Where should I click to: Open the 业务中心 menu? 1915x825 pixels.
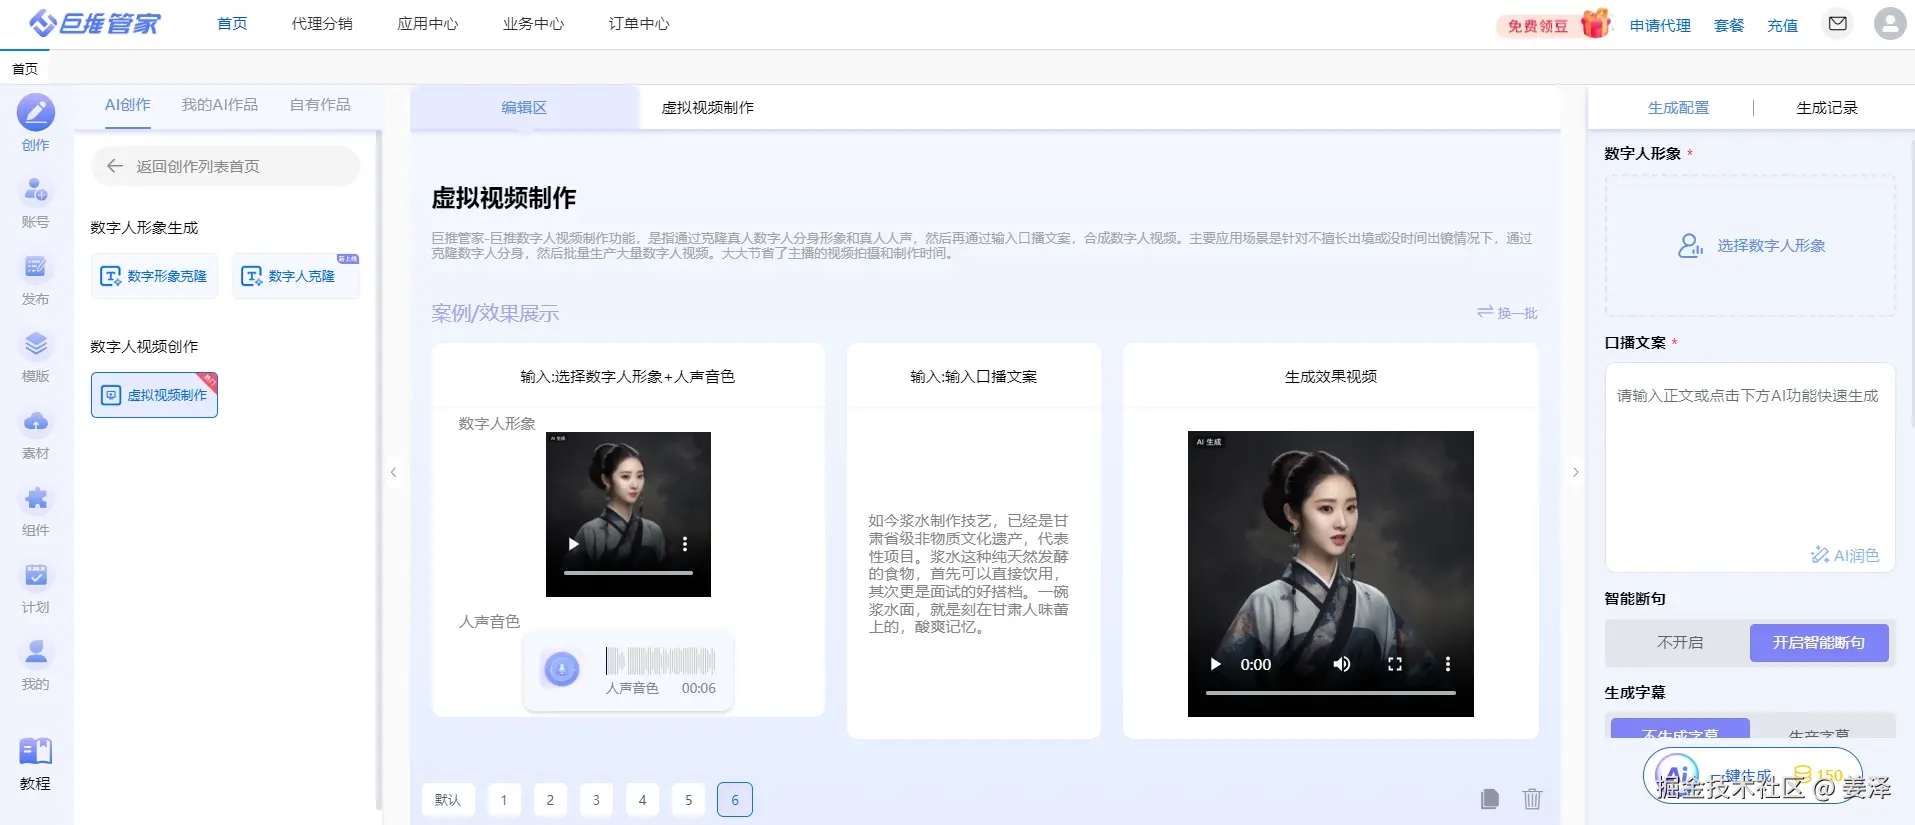[x=533, y=23]
